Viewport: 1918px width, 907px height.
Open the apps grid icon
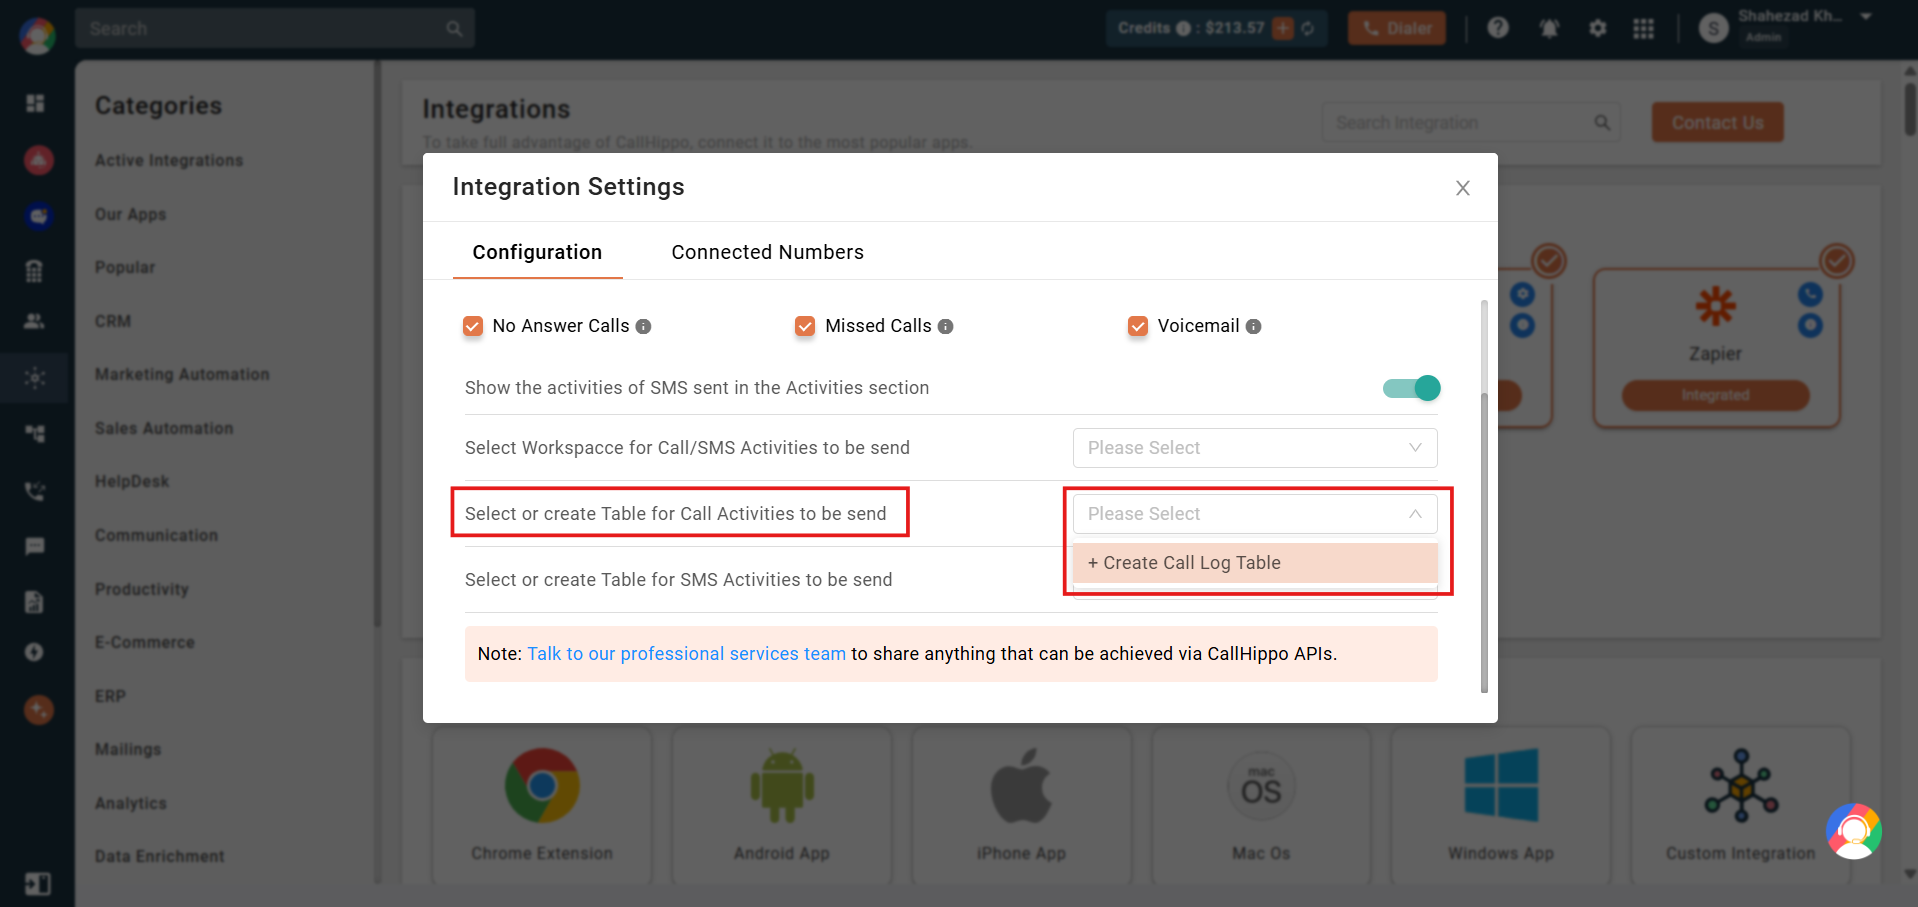click(x=1644, y=28)
